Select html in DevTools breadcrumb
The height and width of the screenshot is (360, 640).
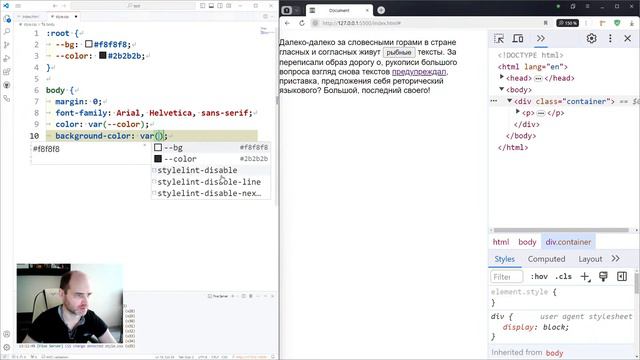click(501, 242)
